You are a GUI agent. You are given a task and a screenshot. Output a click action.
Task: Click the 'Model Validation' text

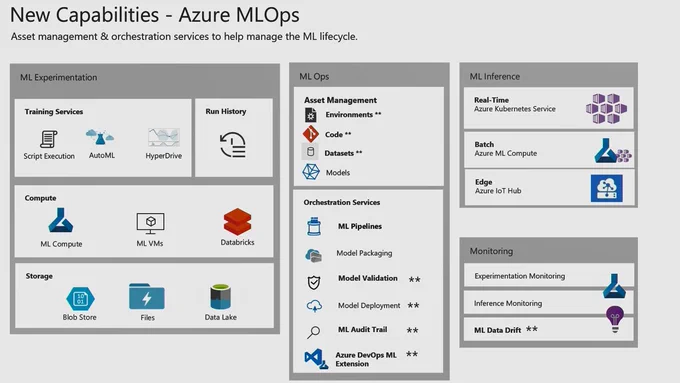pos(368,278)
